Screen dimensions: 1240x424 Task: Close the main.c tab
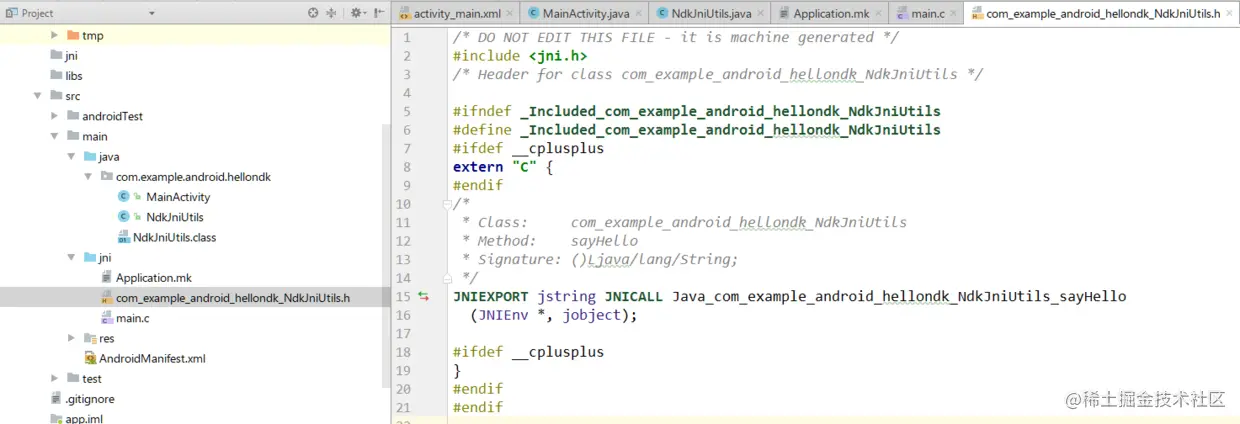tap(954, 14)
